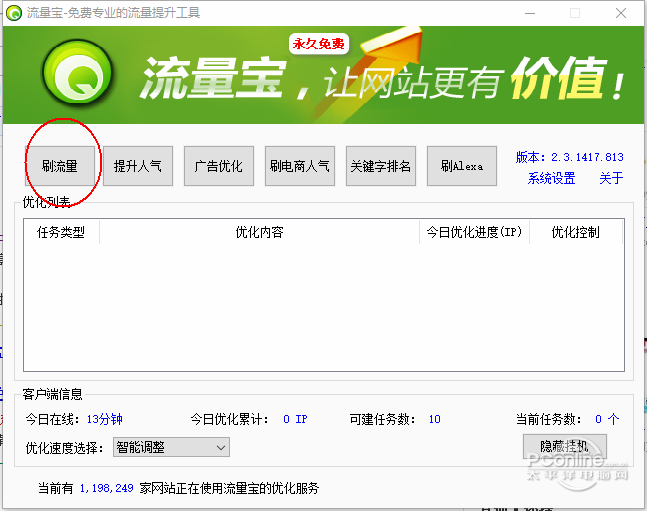Screen dimensions: 647x511
Task: Click the 优化控制 column header
Action: pos(576,232)
